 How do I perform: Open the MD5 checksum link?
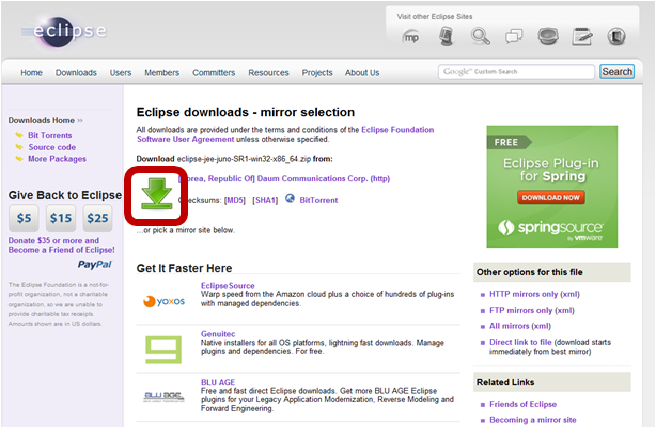tap(235, 200)
